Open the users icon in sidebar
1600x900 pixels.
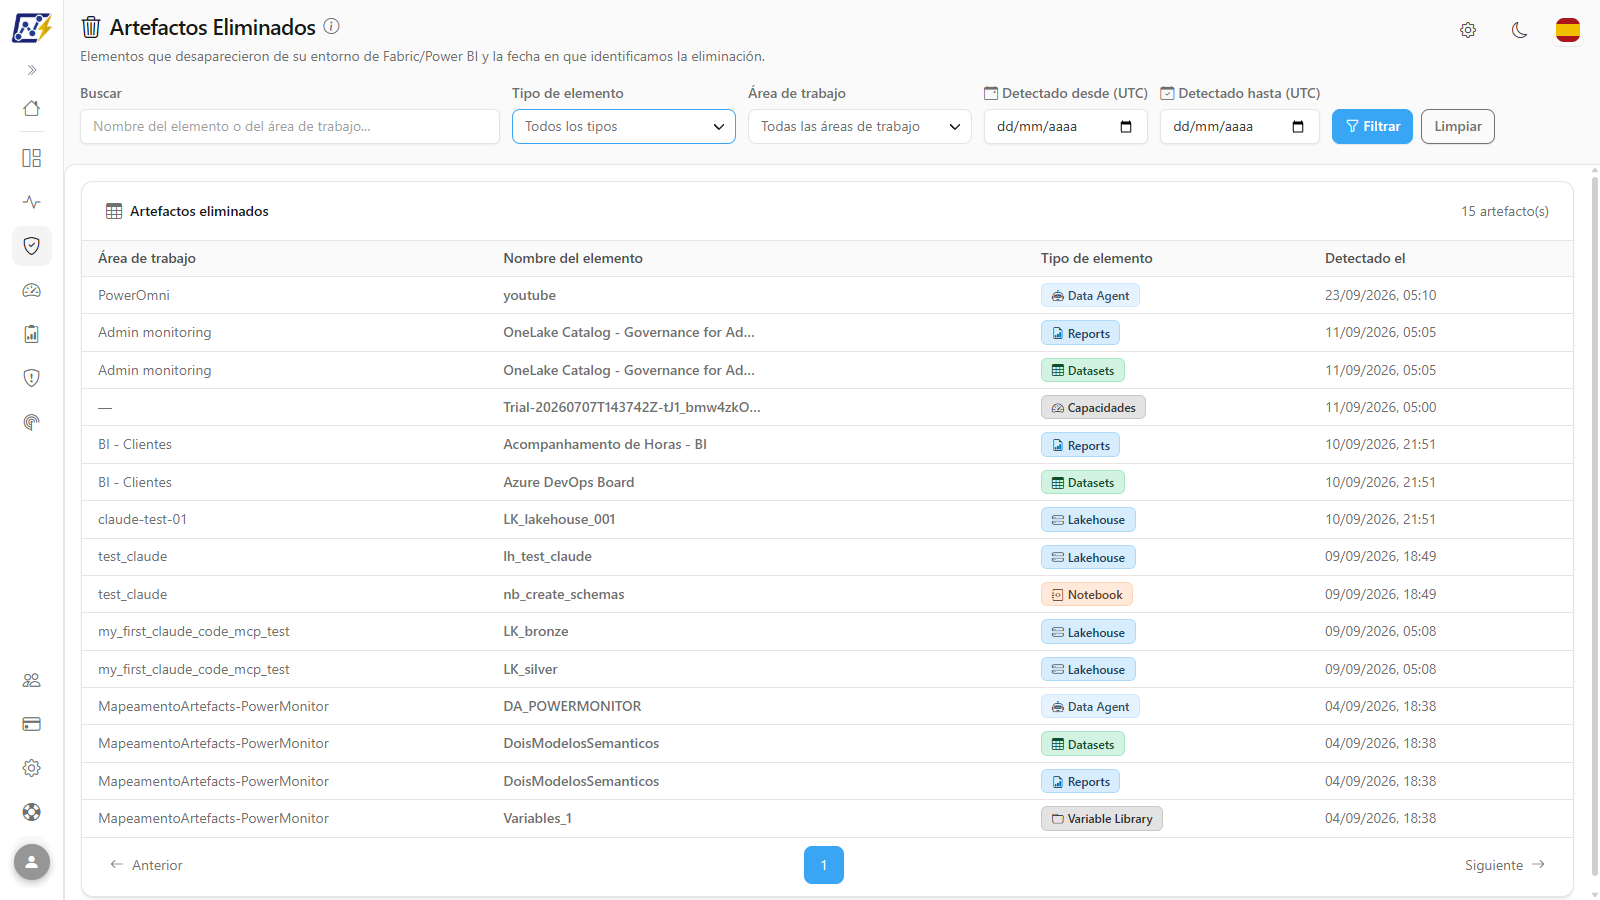(x=32, y=680)
